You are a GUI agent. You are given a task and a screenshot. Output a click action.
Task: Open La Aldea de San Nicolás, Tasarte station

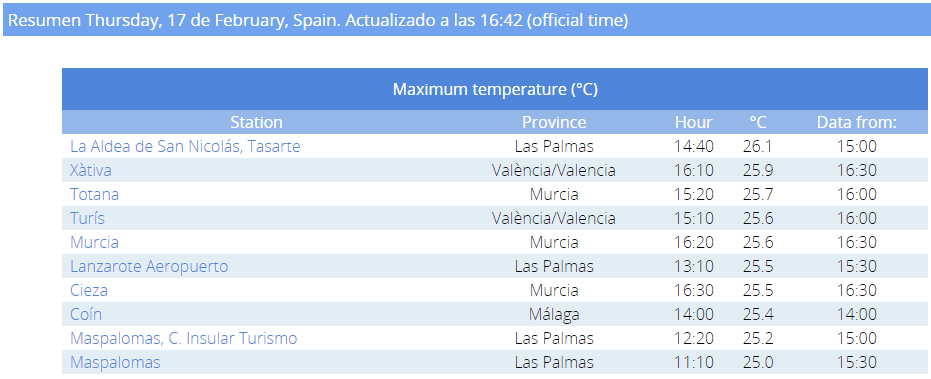coord(185,146)
